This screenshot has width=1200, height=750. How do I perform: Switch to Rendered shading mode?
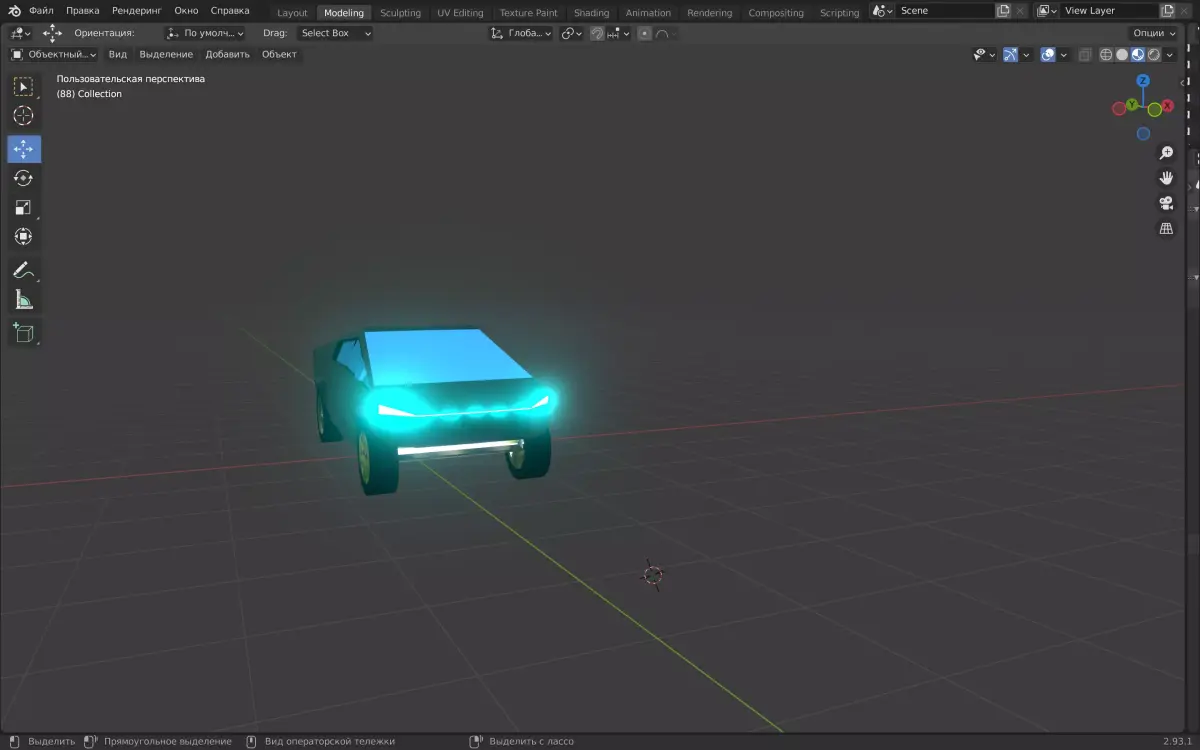pyautogui.click(x=1154, y=55)
